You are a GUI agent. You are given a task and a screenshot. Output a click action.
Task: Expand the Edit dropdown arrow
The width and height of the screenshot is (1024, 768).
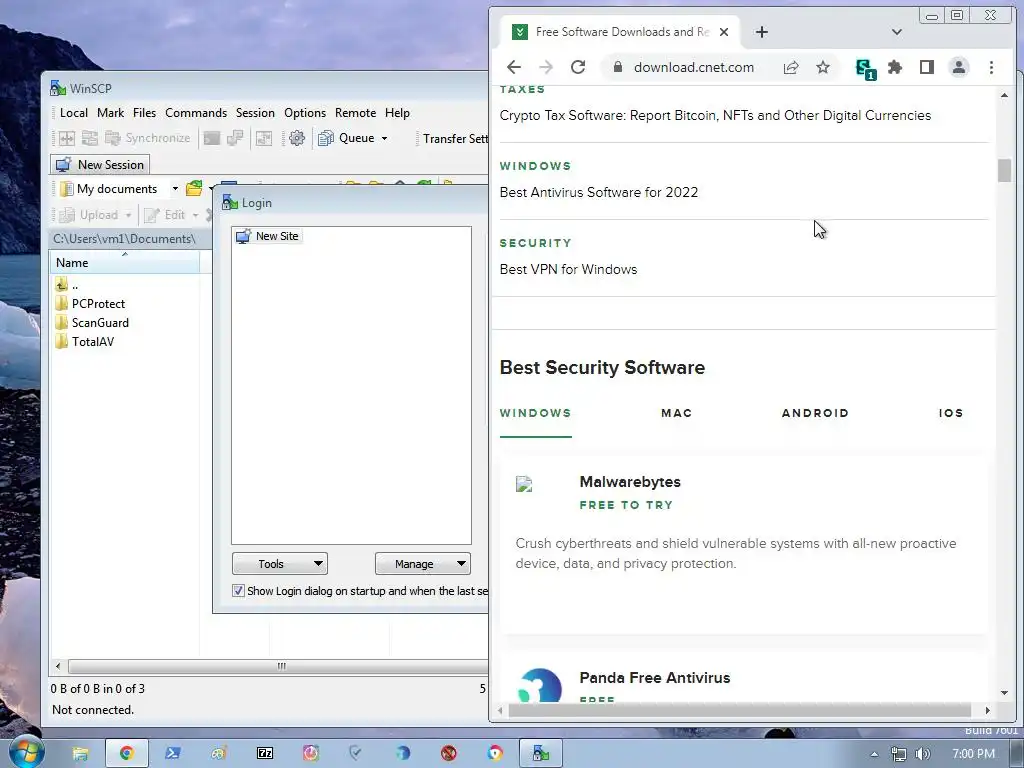point(195,215)
